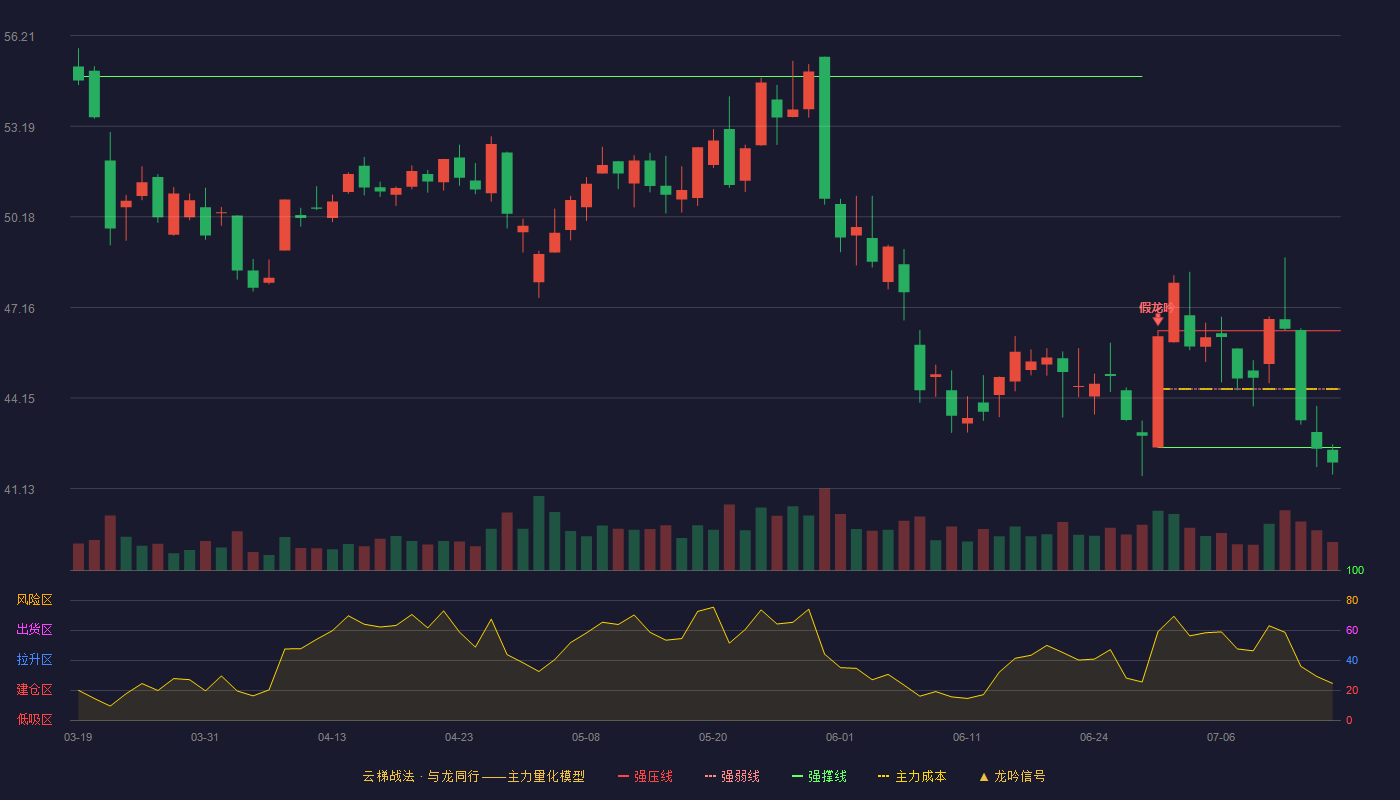Screen dimensions: 1400x800
Task: Click the 04-13 date label
Action: pyautogui.click(x=332, y=737)
